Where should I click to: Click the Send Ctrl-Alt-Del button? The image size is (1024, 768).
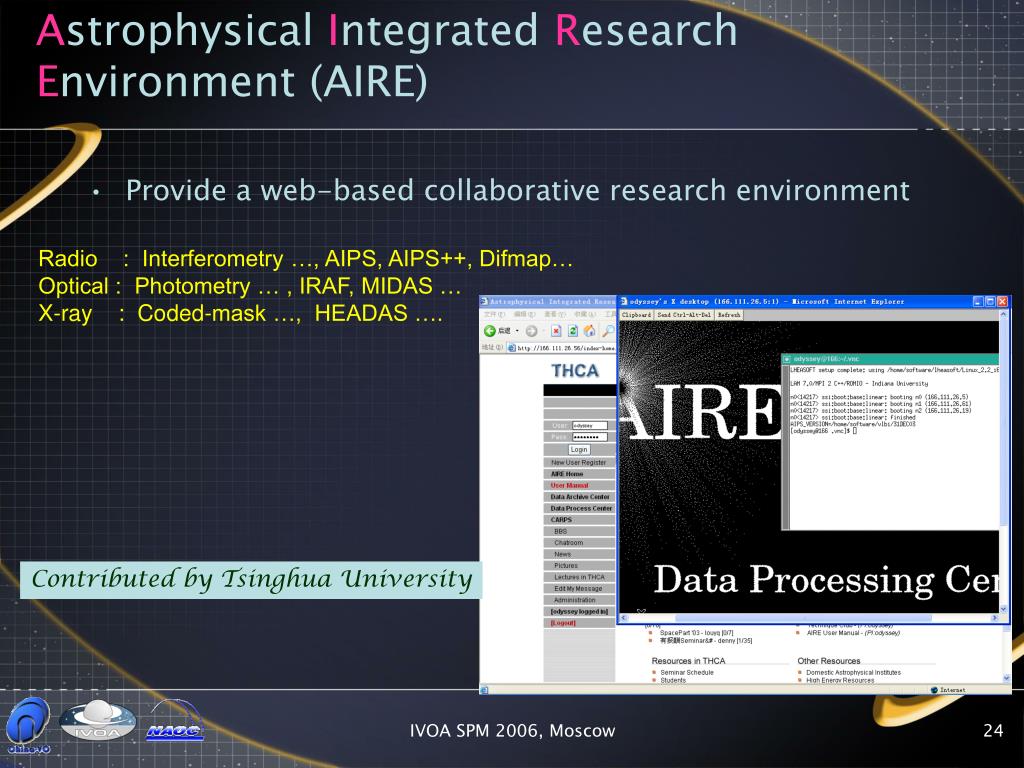pos(684,315)
